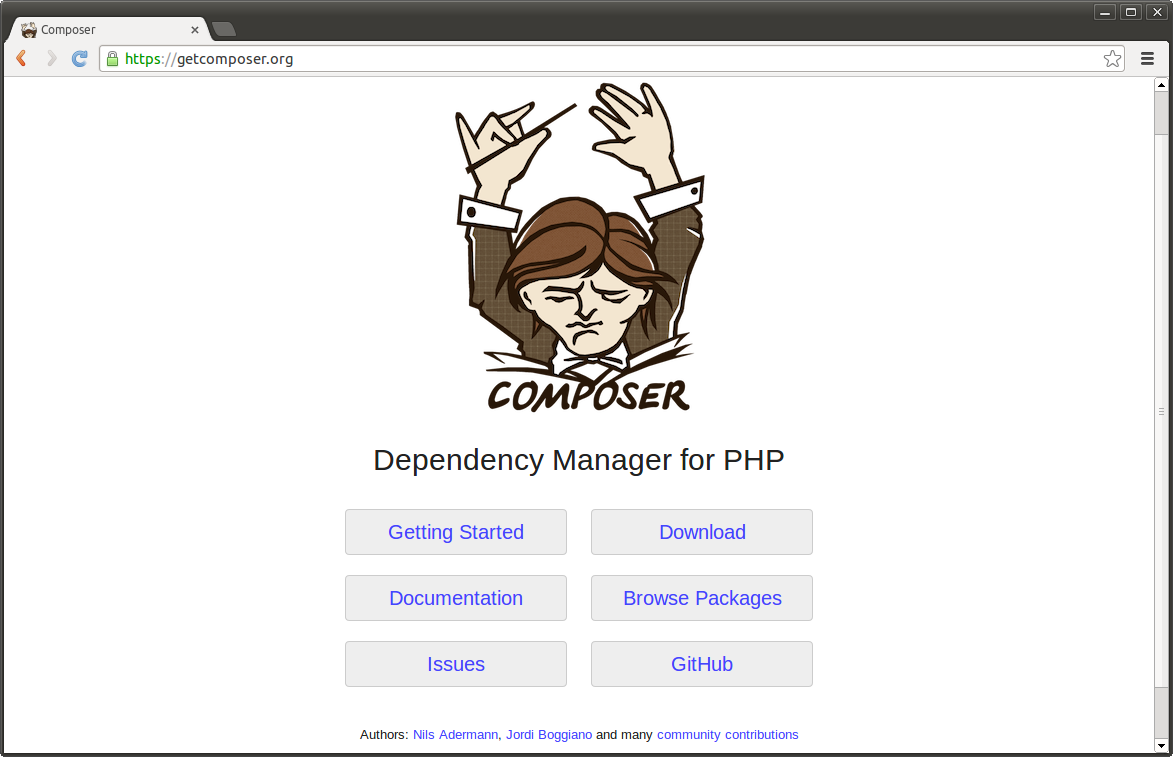Open Nils Adermann author link
Screen dimensions: 1173x757
pos(455,735)
